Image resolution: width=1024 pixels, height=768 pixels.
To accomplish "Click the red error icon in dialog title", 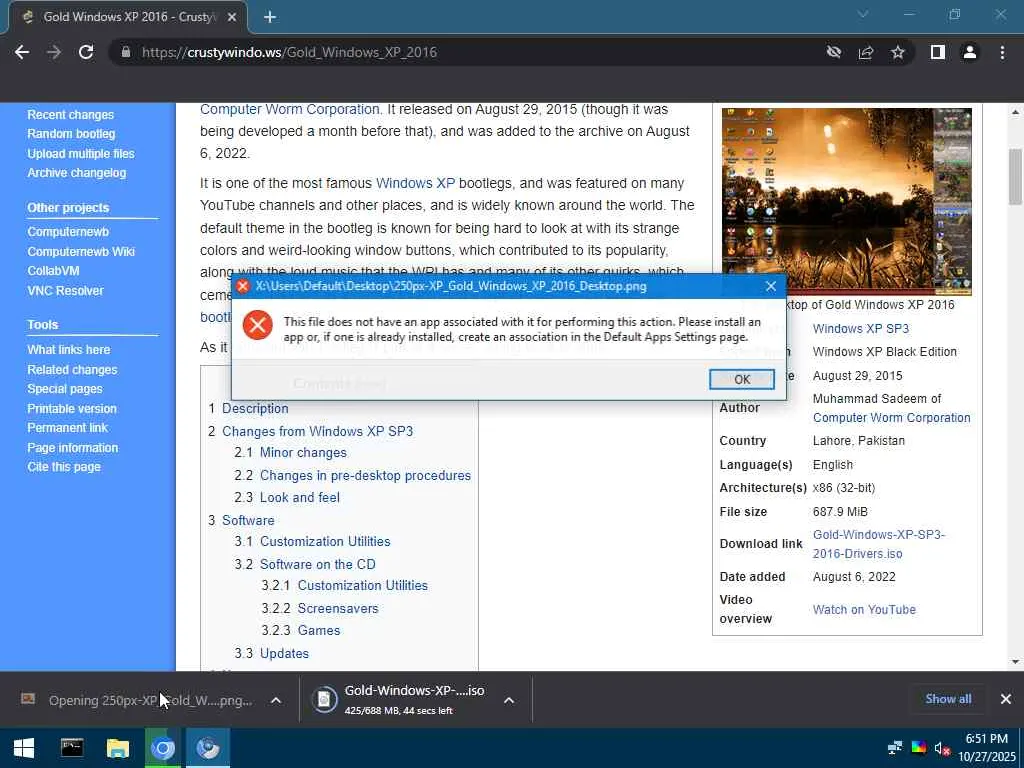I will (x=243, y=286).
